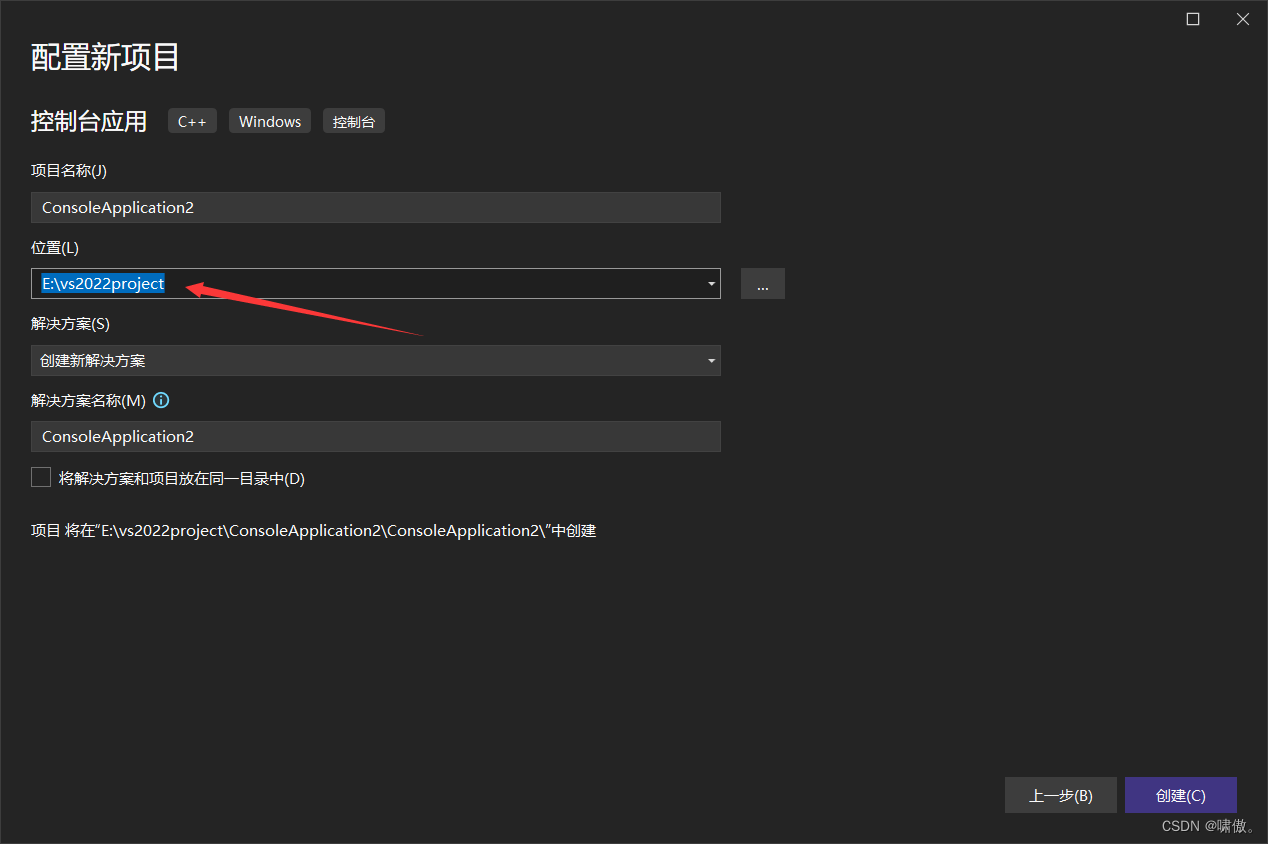Click the project name field ConsoleApplication2
The image size is (1268, 844).
[x=375, y=207]
